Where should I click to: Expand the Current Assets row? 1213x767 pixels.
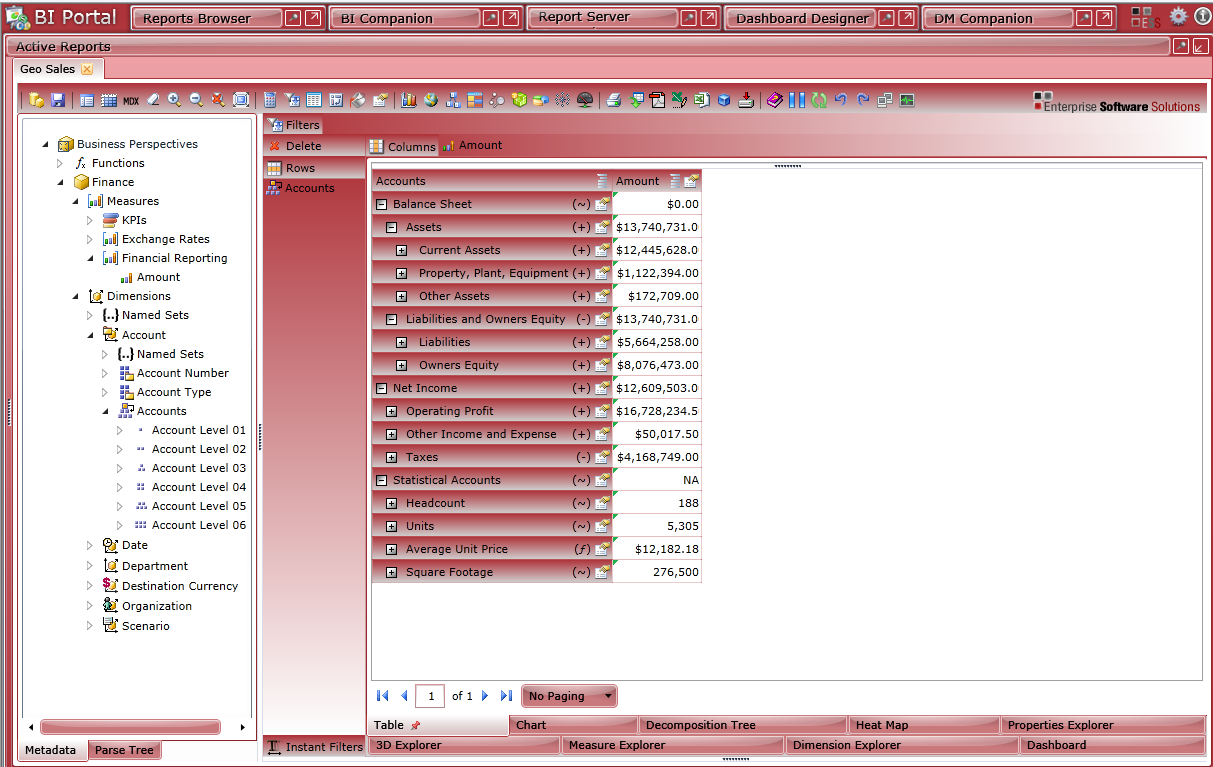coord(401,250)
